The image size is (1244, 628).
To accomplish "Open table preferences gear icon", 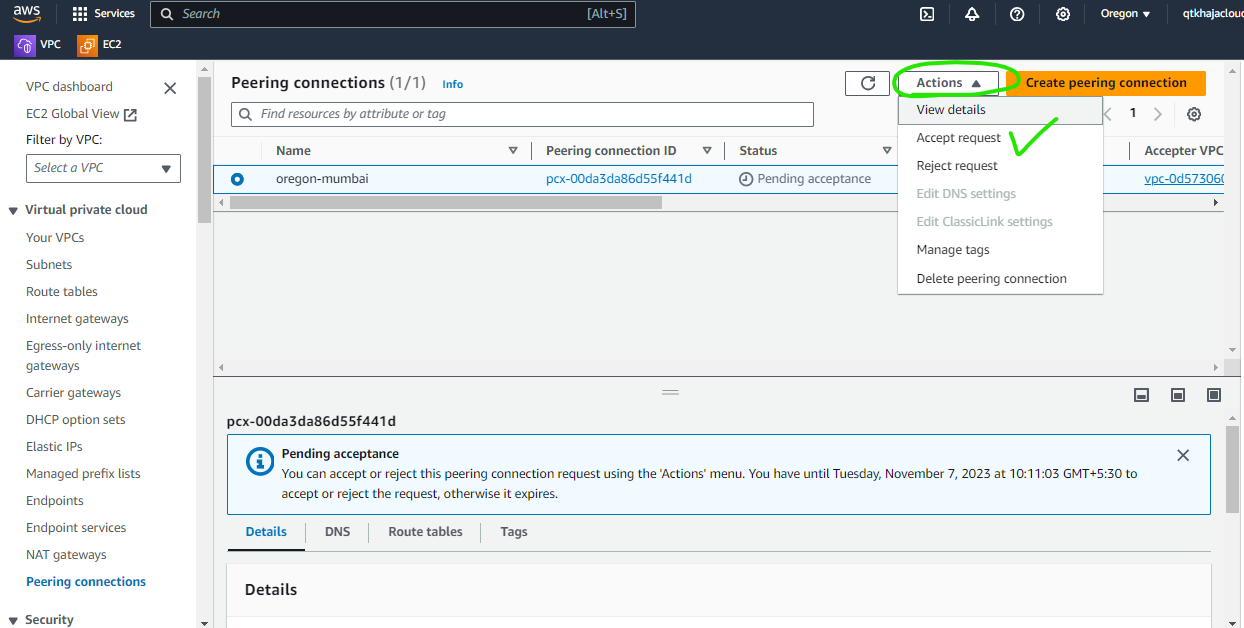I will click(x=1194, y=114).
